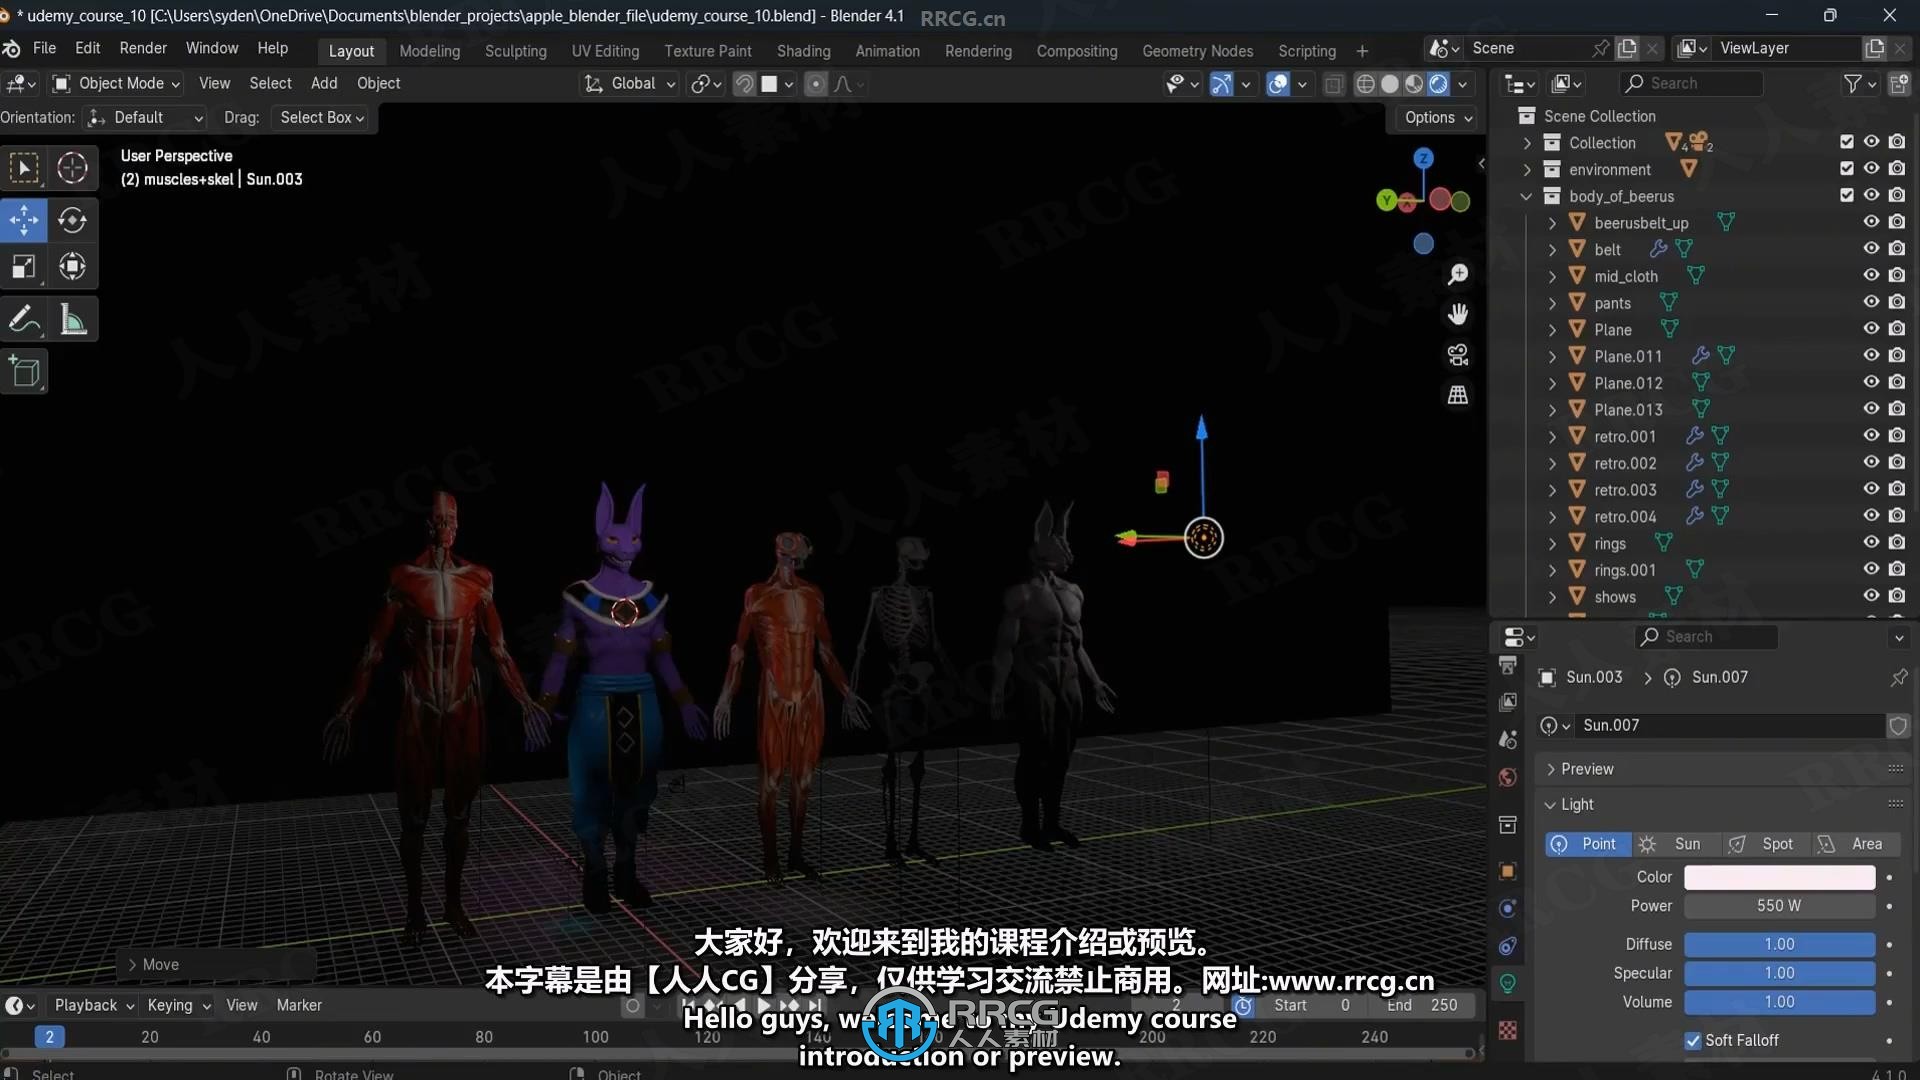Uncheck the Collection exclude checkbox
The image size is (1920, 1080).
(x=1846, y=142)
